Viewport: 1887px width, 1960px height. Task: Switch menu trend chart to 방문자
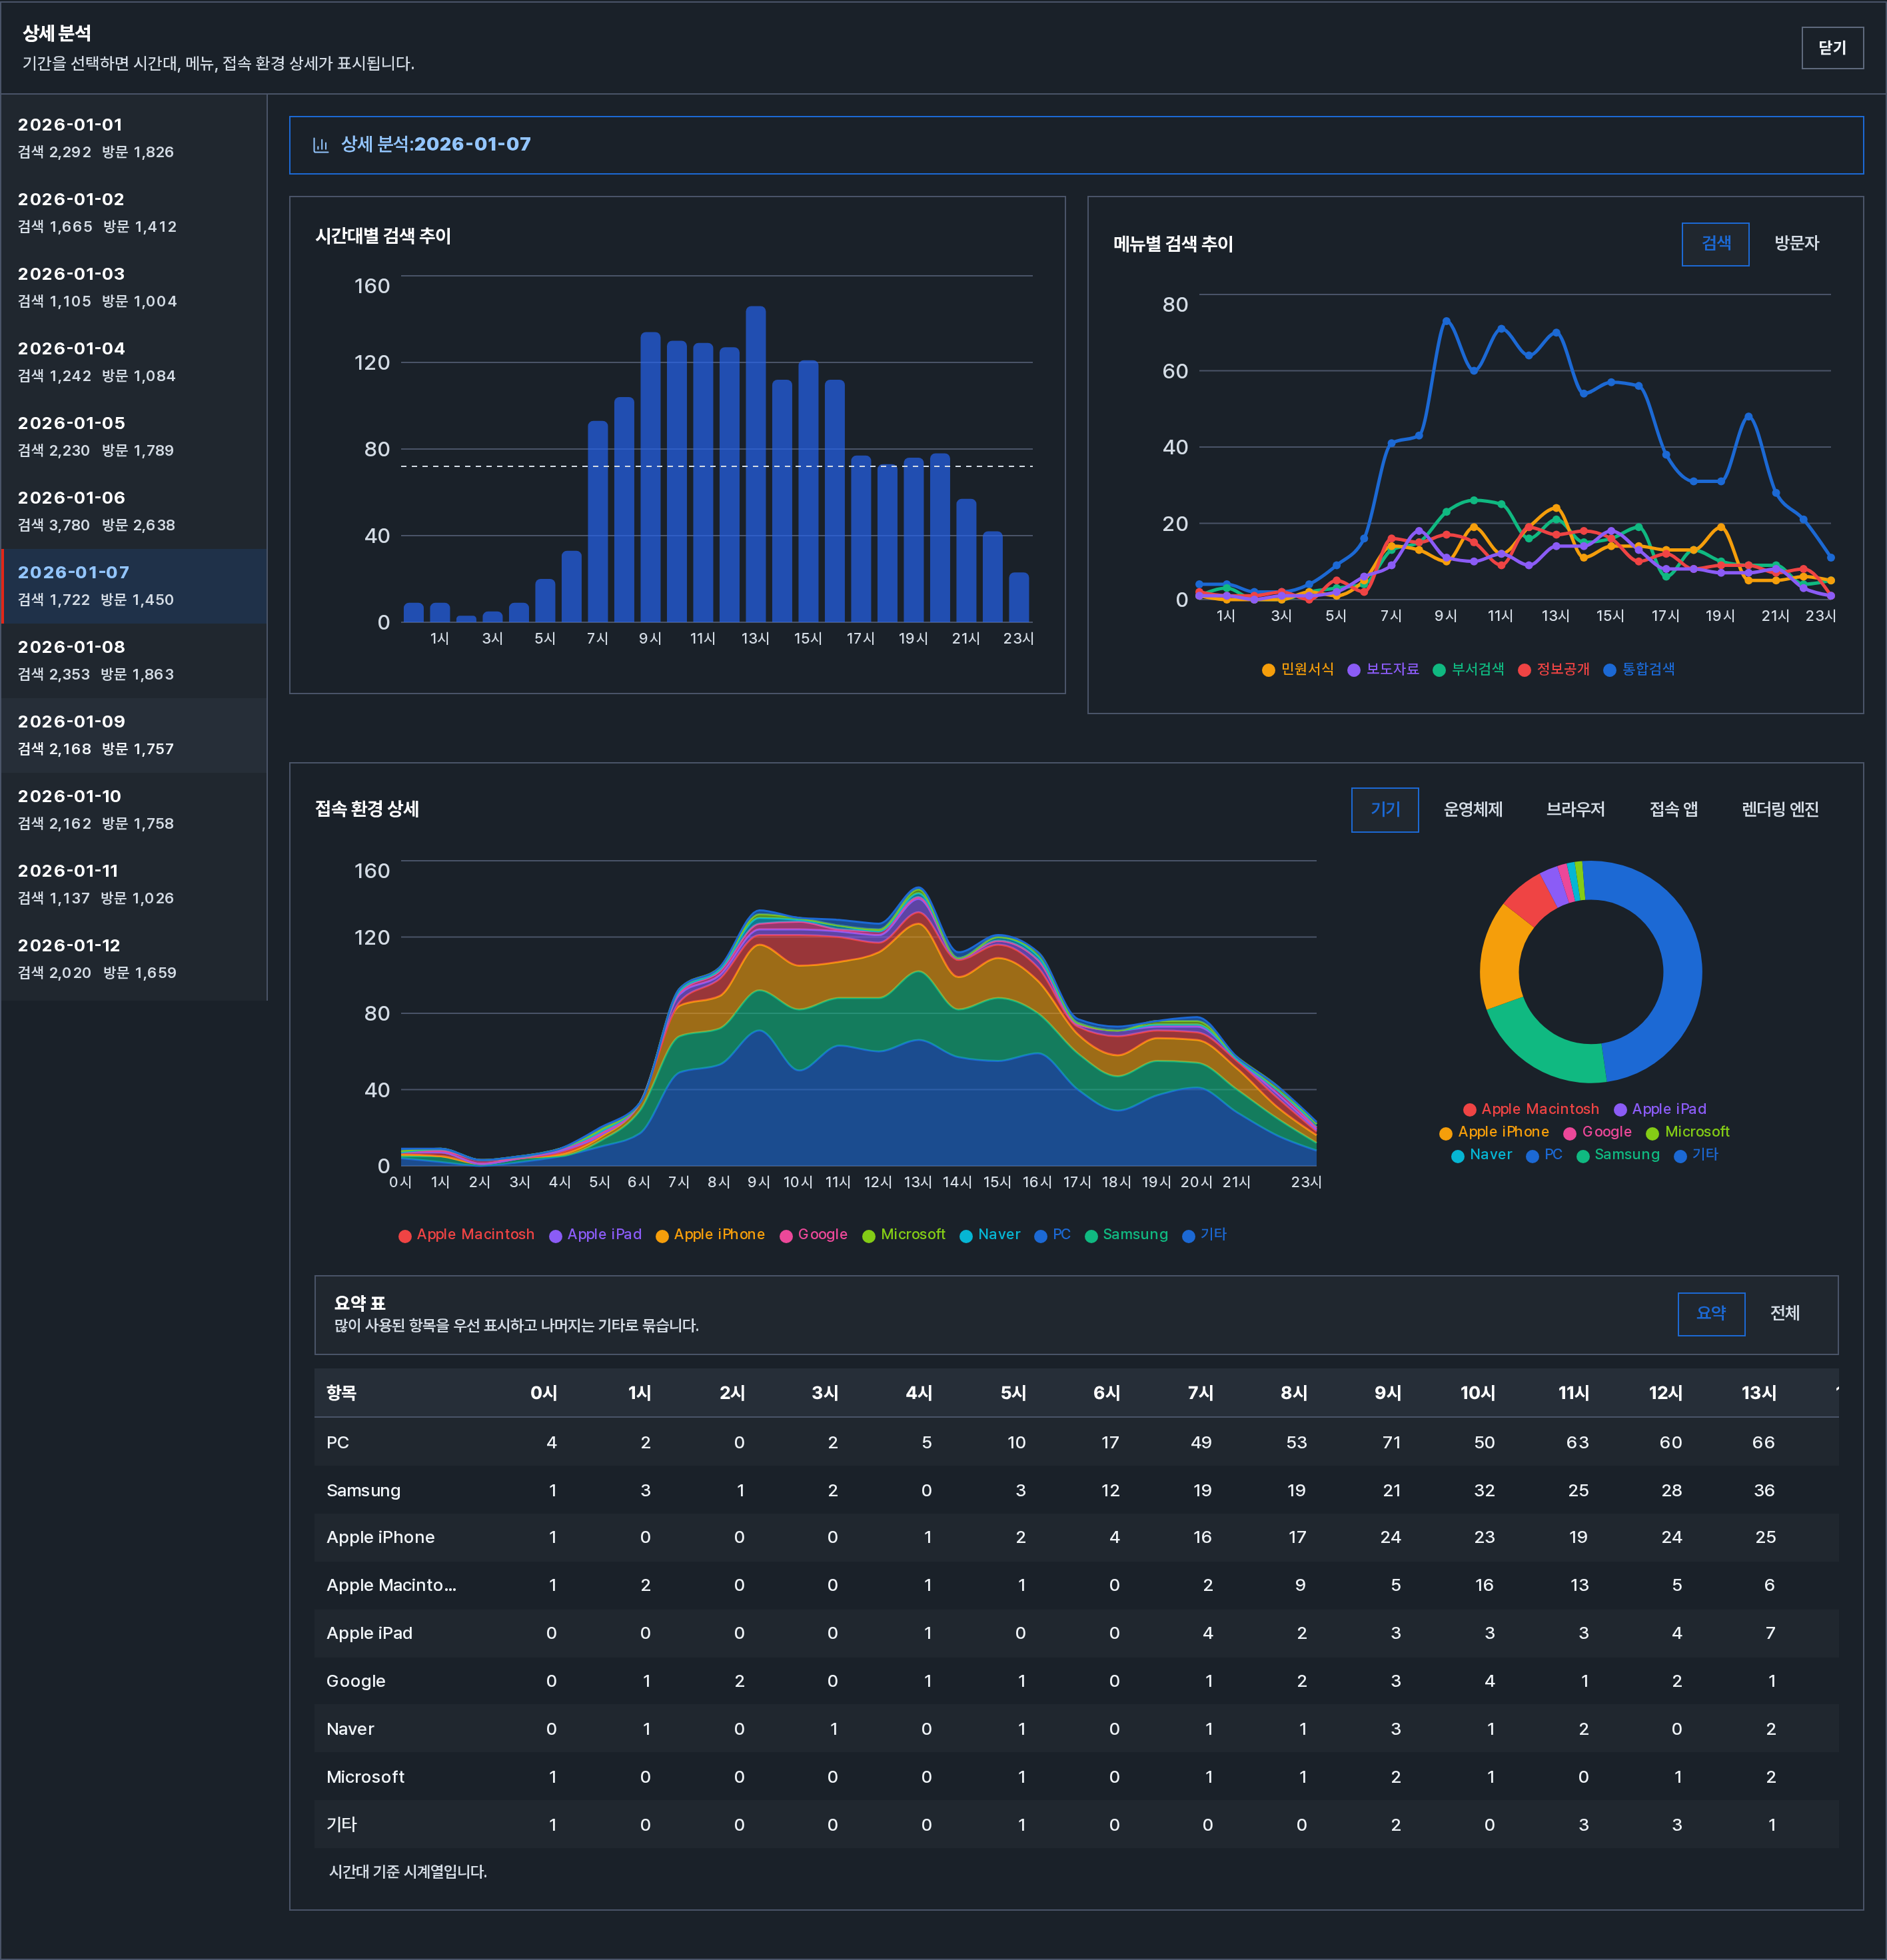click(x=1796, y=244)
